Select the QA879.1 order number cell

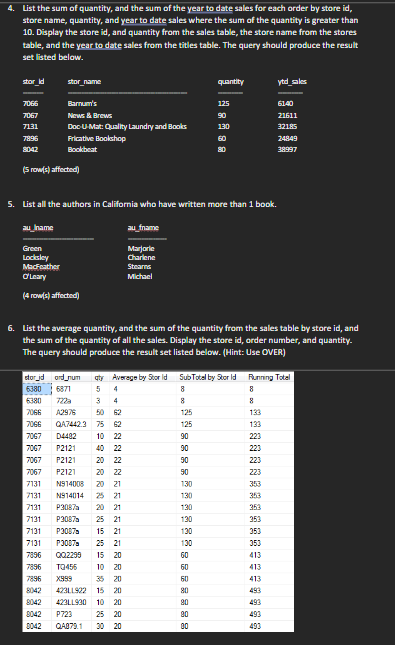69,626
